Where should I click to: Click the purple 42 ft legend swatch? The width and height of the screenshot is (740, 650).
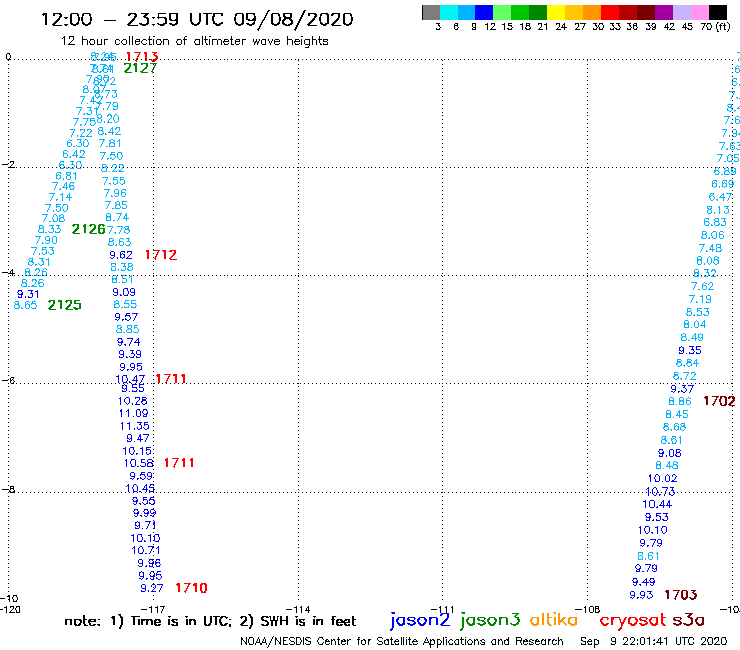pos(664,12)
